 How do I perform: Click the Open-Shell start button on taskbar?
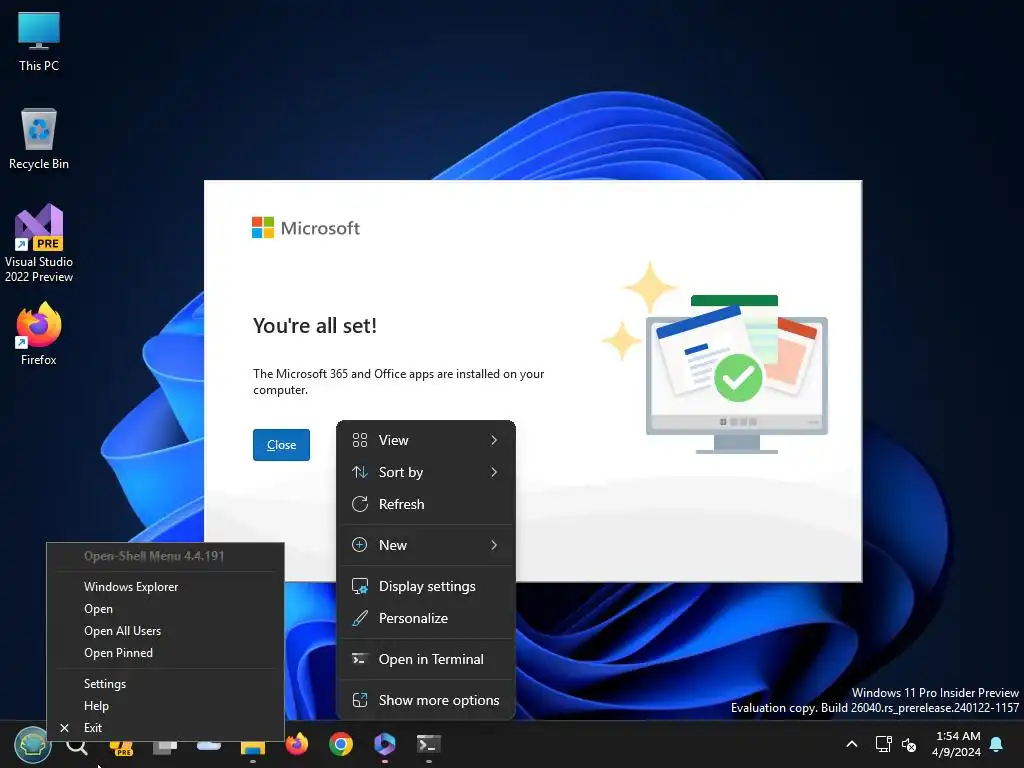click(x=32, y=744)
